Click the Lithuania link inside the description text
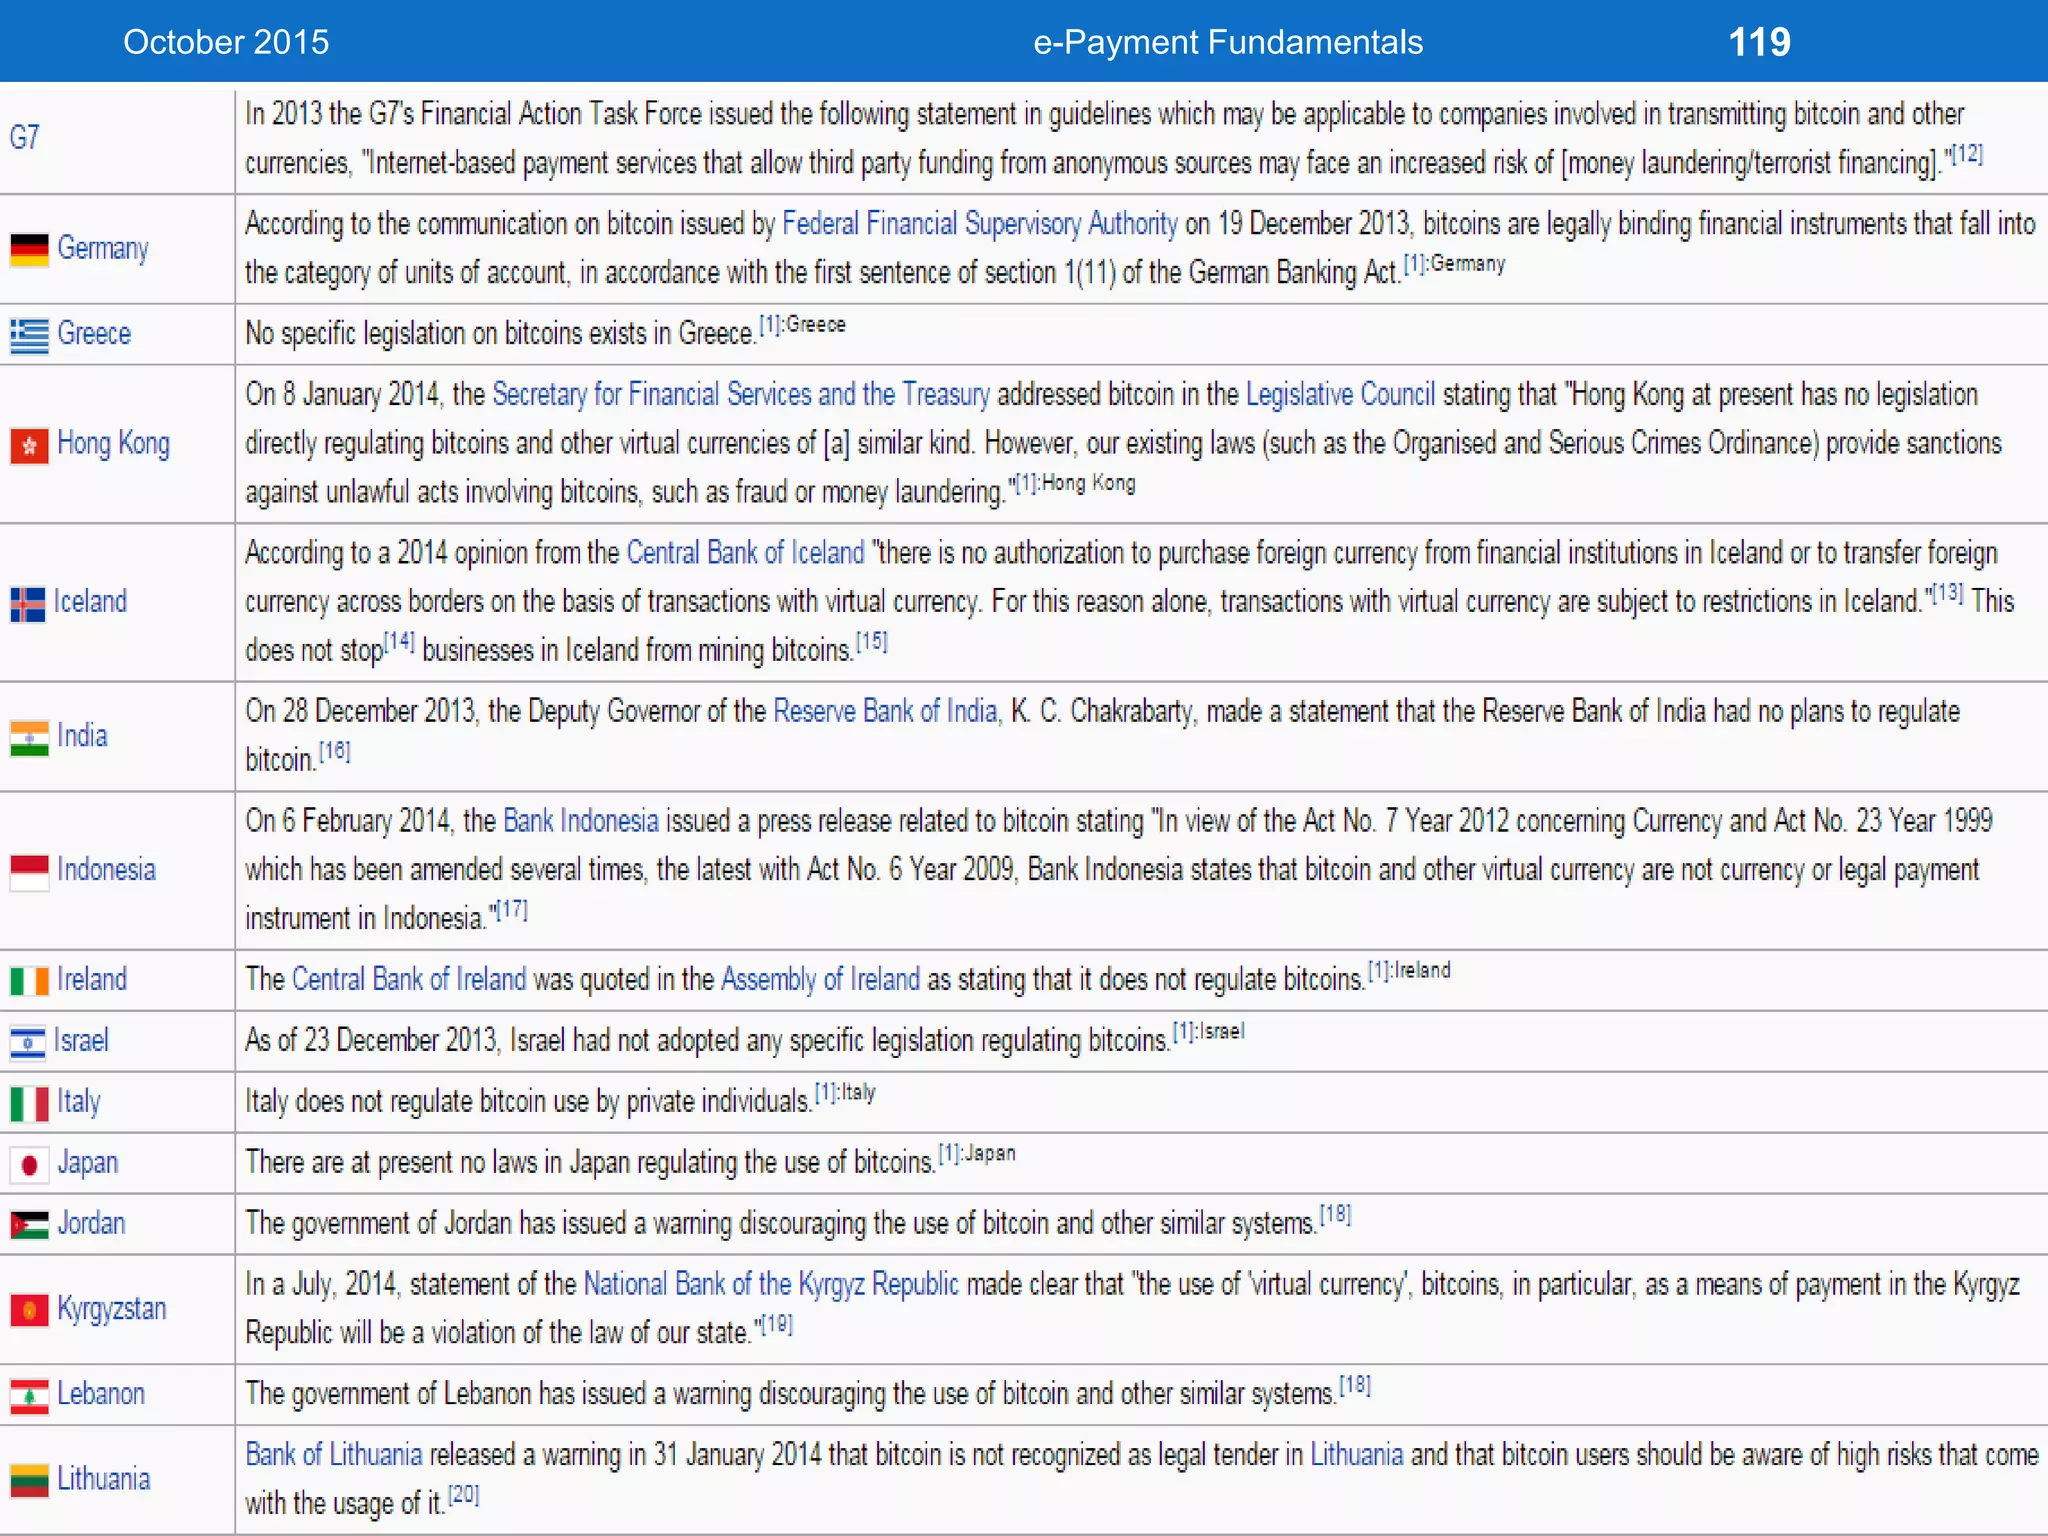2048x1536 pixels. [1357, 1454]
